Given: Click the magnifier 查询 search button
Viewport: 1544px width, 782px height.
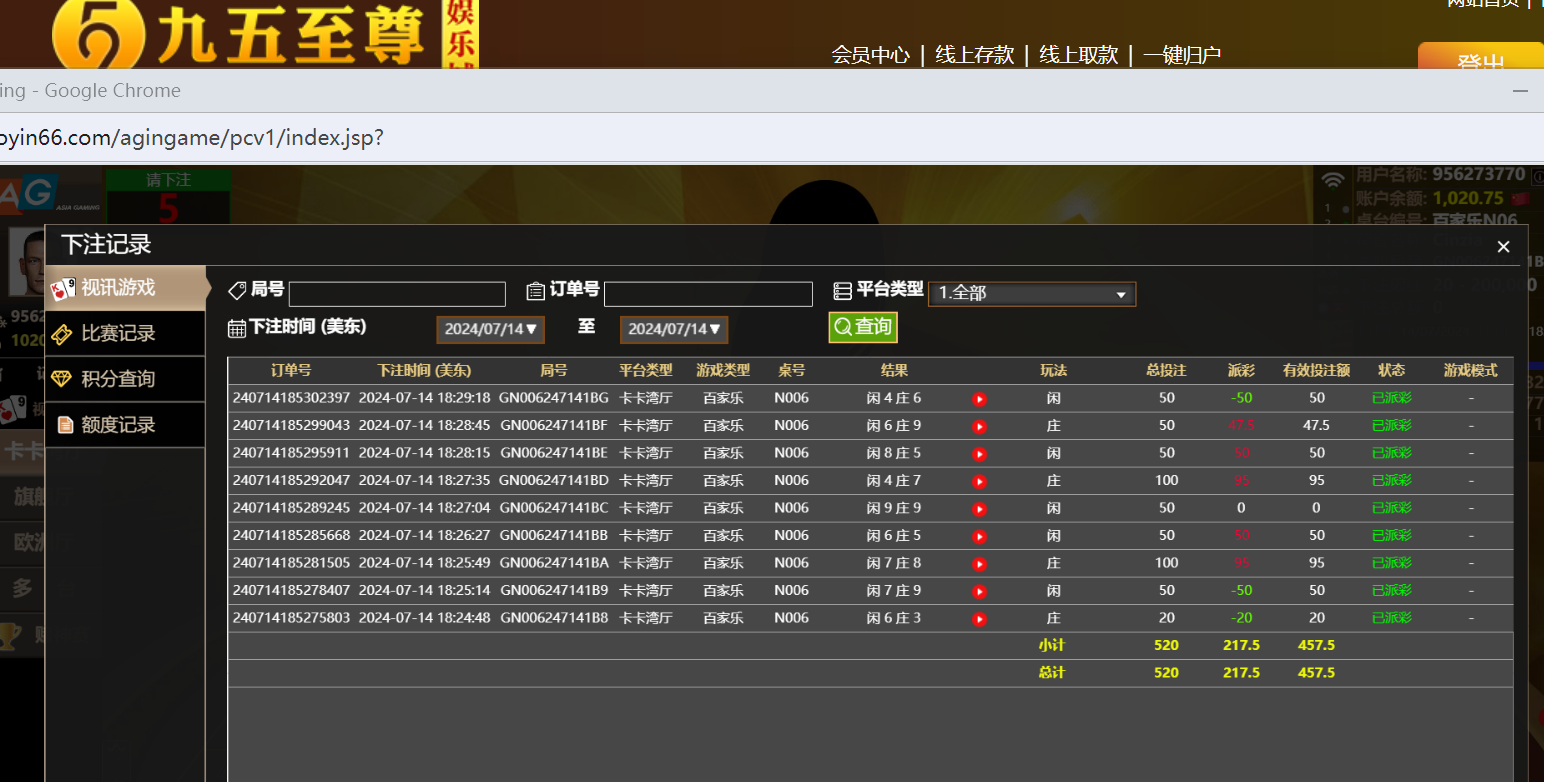Looking at the screenshot, I should 863,327.
